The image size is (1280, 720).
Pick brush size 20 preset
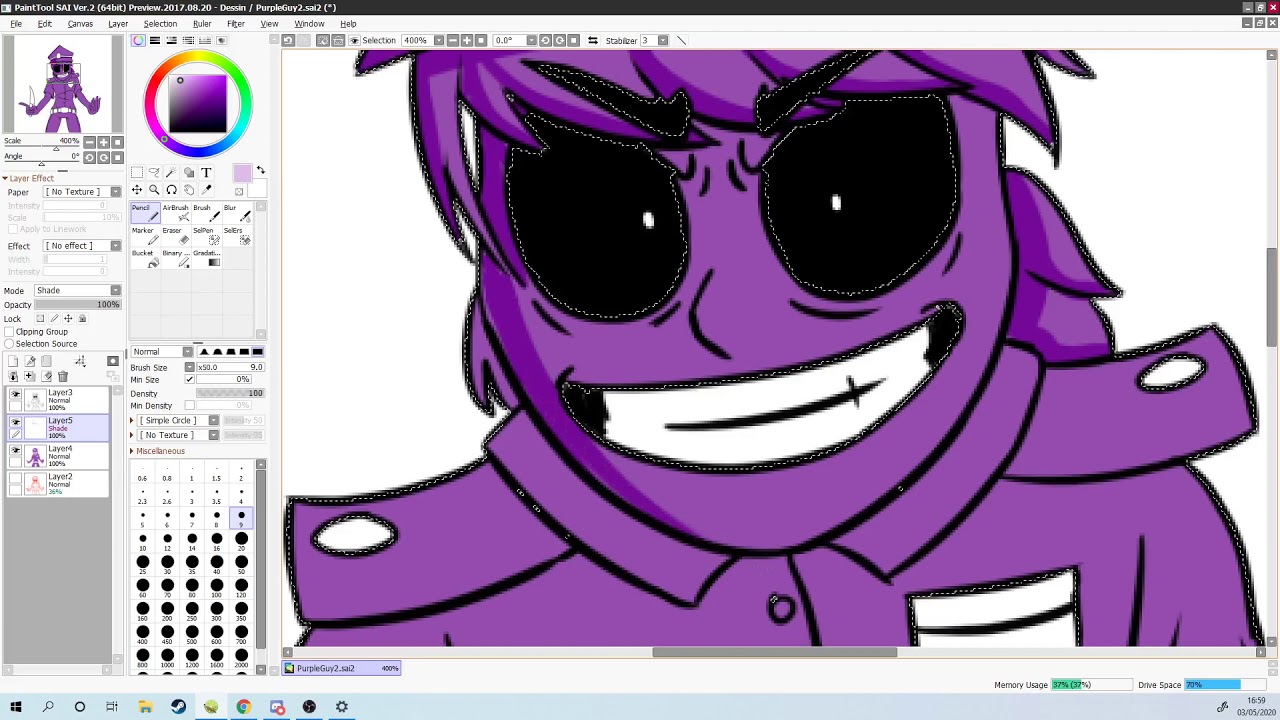[241, 541]
